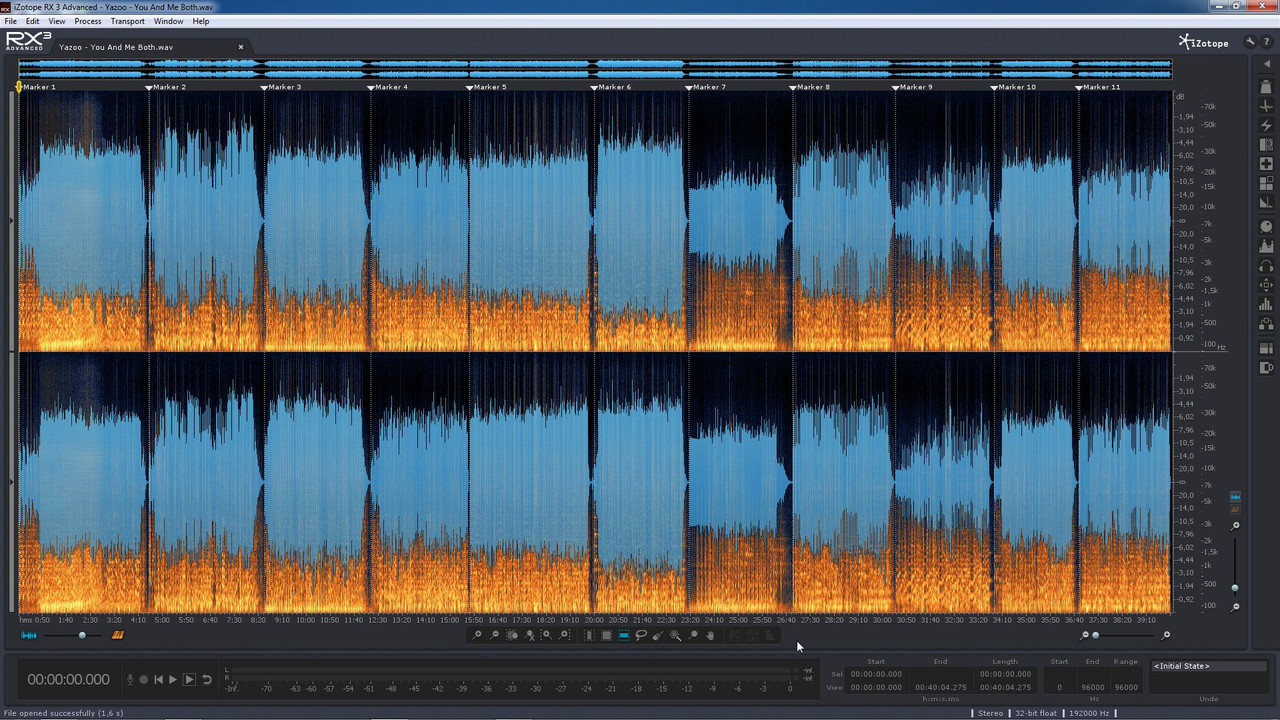
Task: Open the Remove Hum lightning icon
Action: click(x=1266, y=125)
